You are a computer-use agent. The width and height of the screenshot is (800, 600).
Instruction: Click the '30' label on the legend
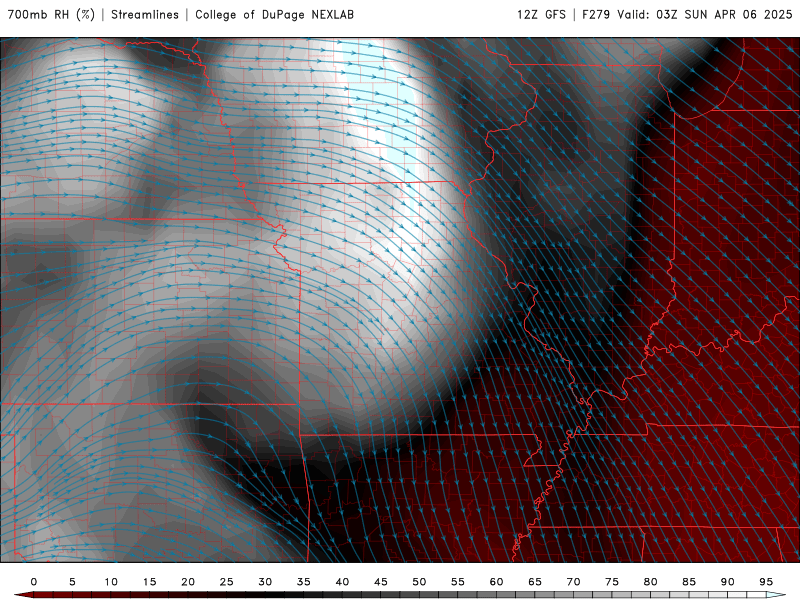click(x=265, y=582)
